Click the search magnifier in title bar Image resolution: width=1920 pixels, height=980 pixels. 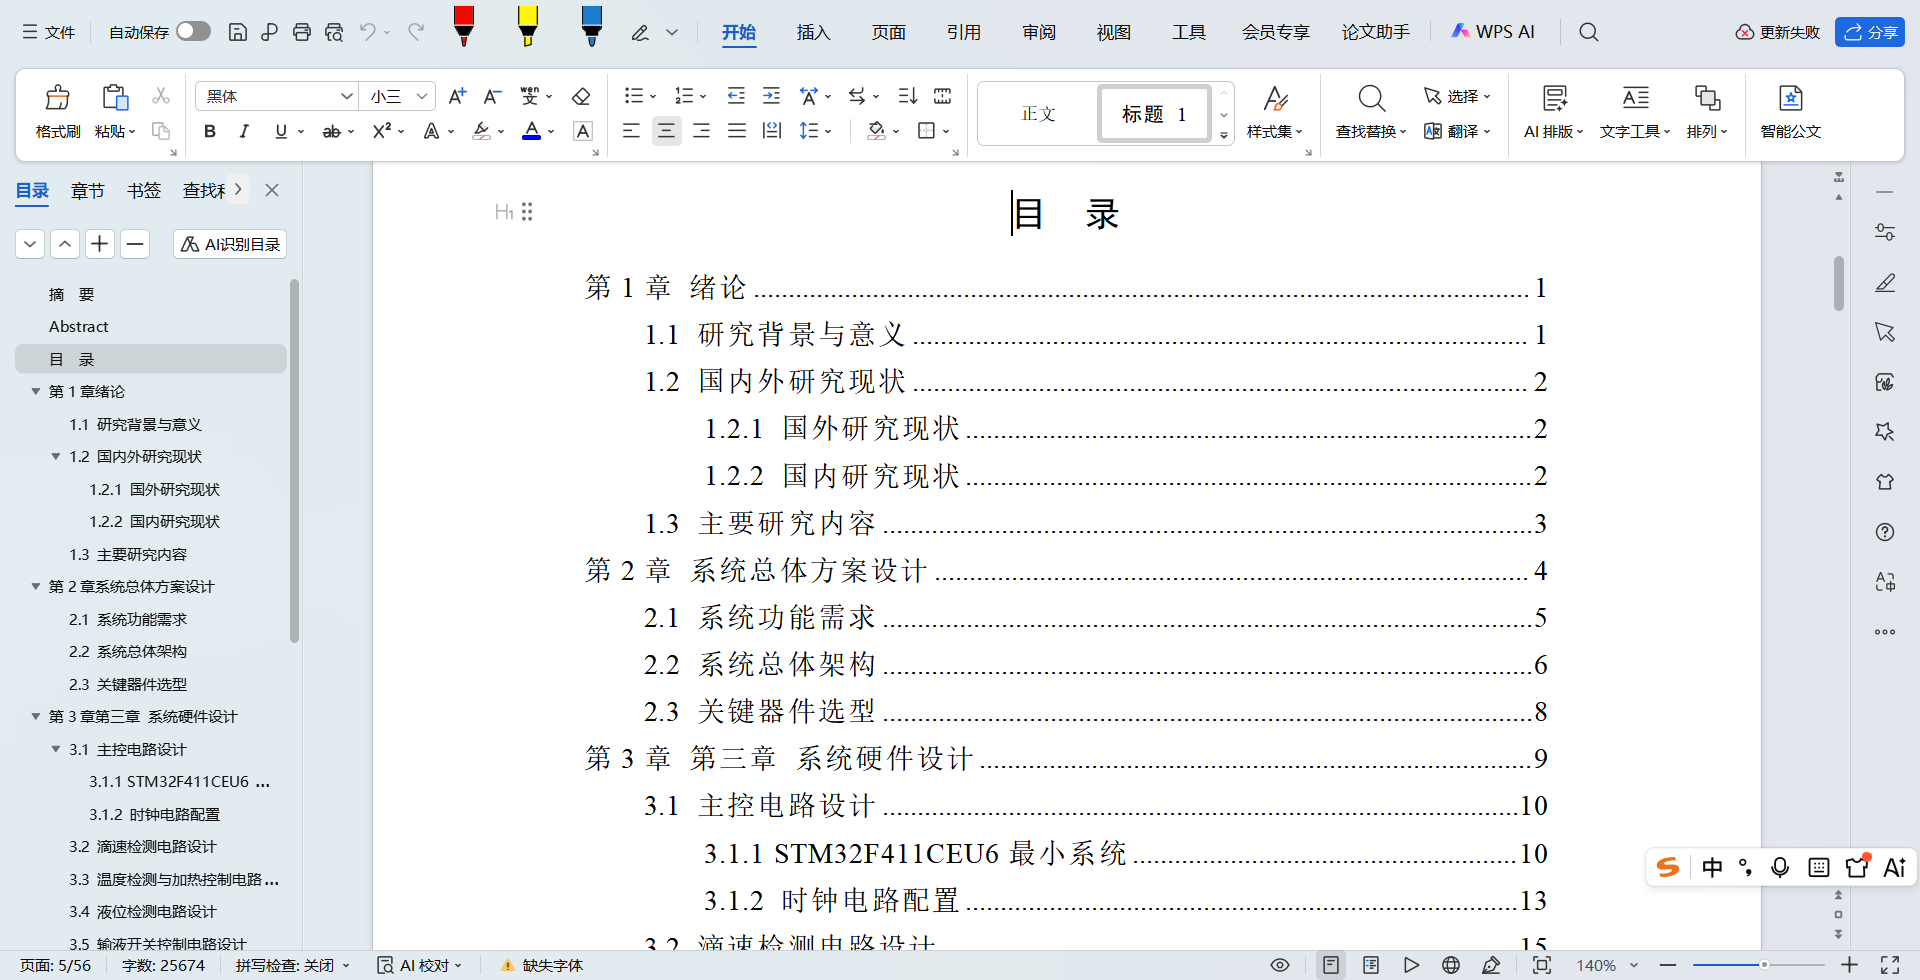[x=1588, y=32]
